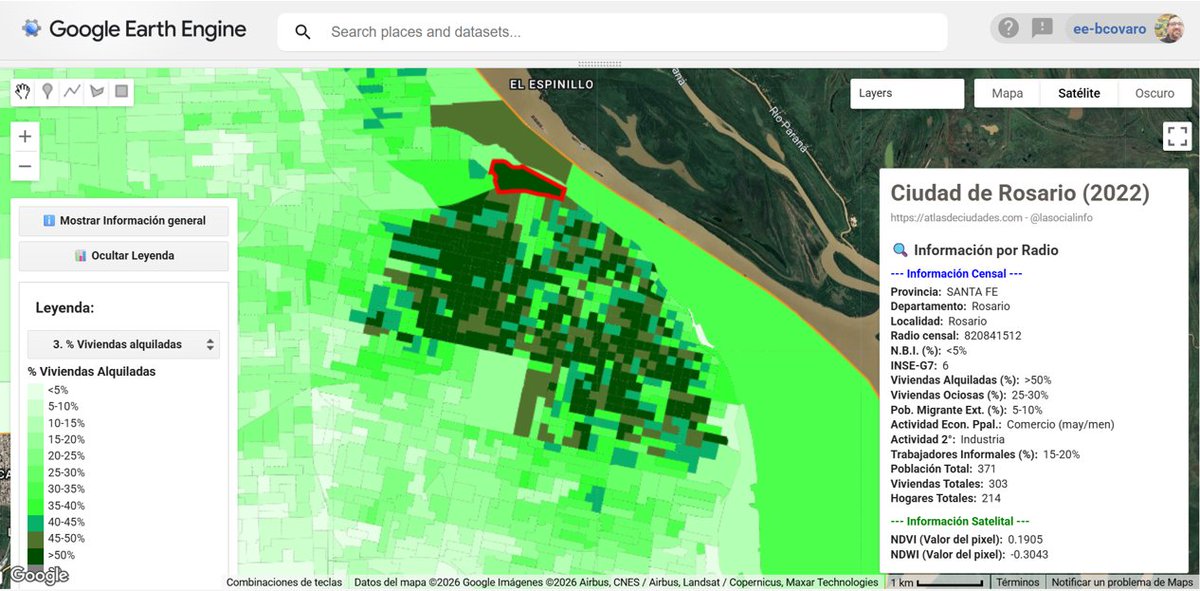Click the INSE-G7 6 row
The image size is (1200, 591).
coord(919,366)
